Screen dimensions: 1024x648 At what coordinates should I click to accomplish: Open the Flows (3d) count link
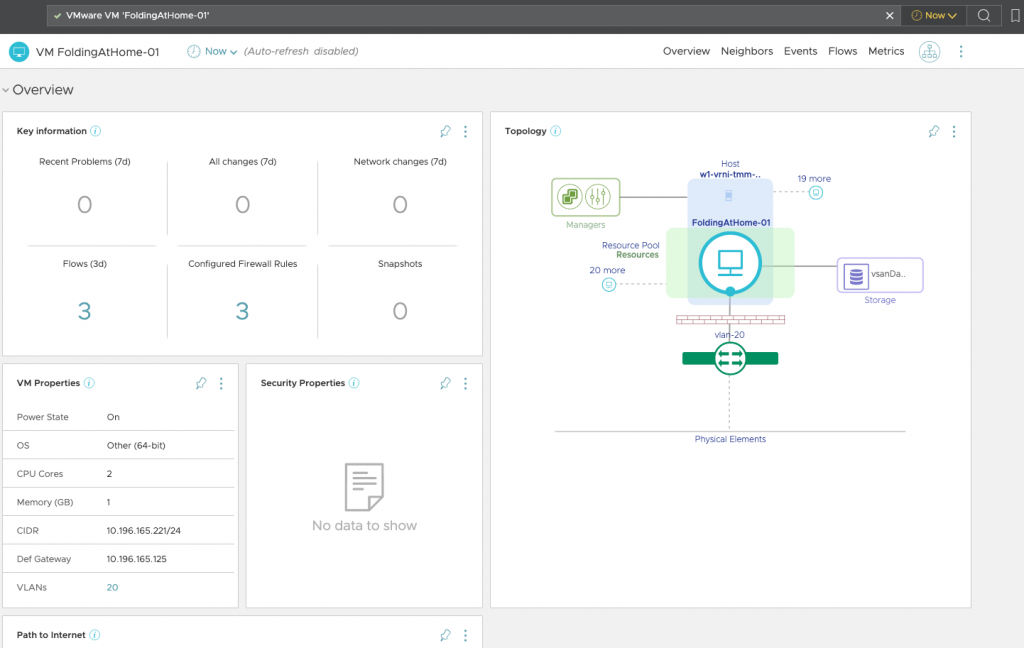[84, 311]
